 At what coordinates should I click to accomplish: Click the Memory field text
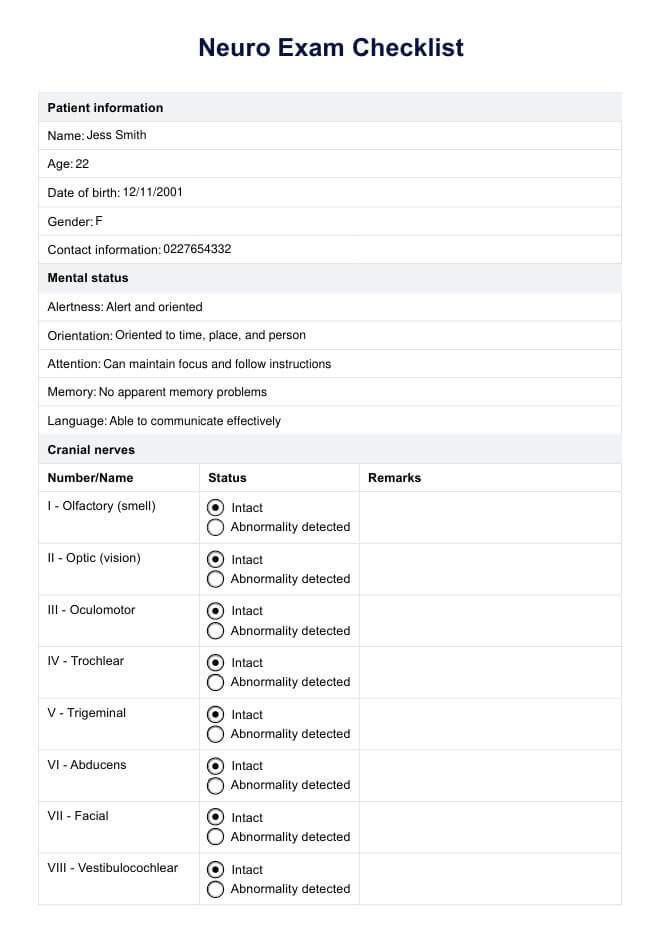183,392
